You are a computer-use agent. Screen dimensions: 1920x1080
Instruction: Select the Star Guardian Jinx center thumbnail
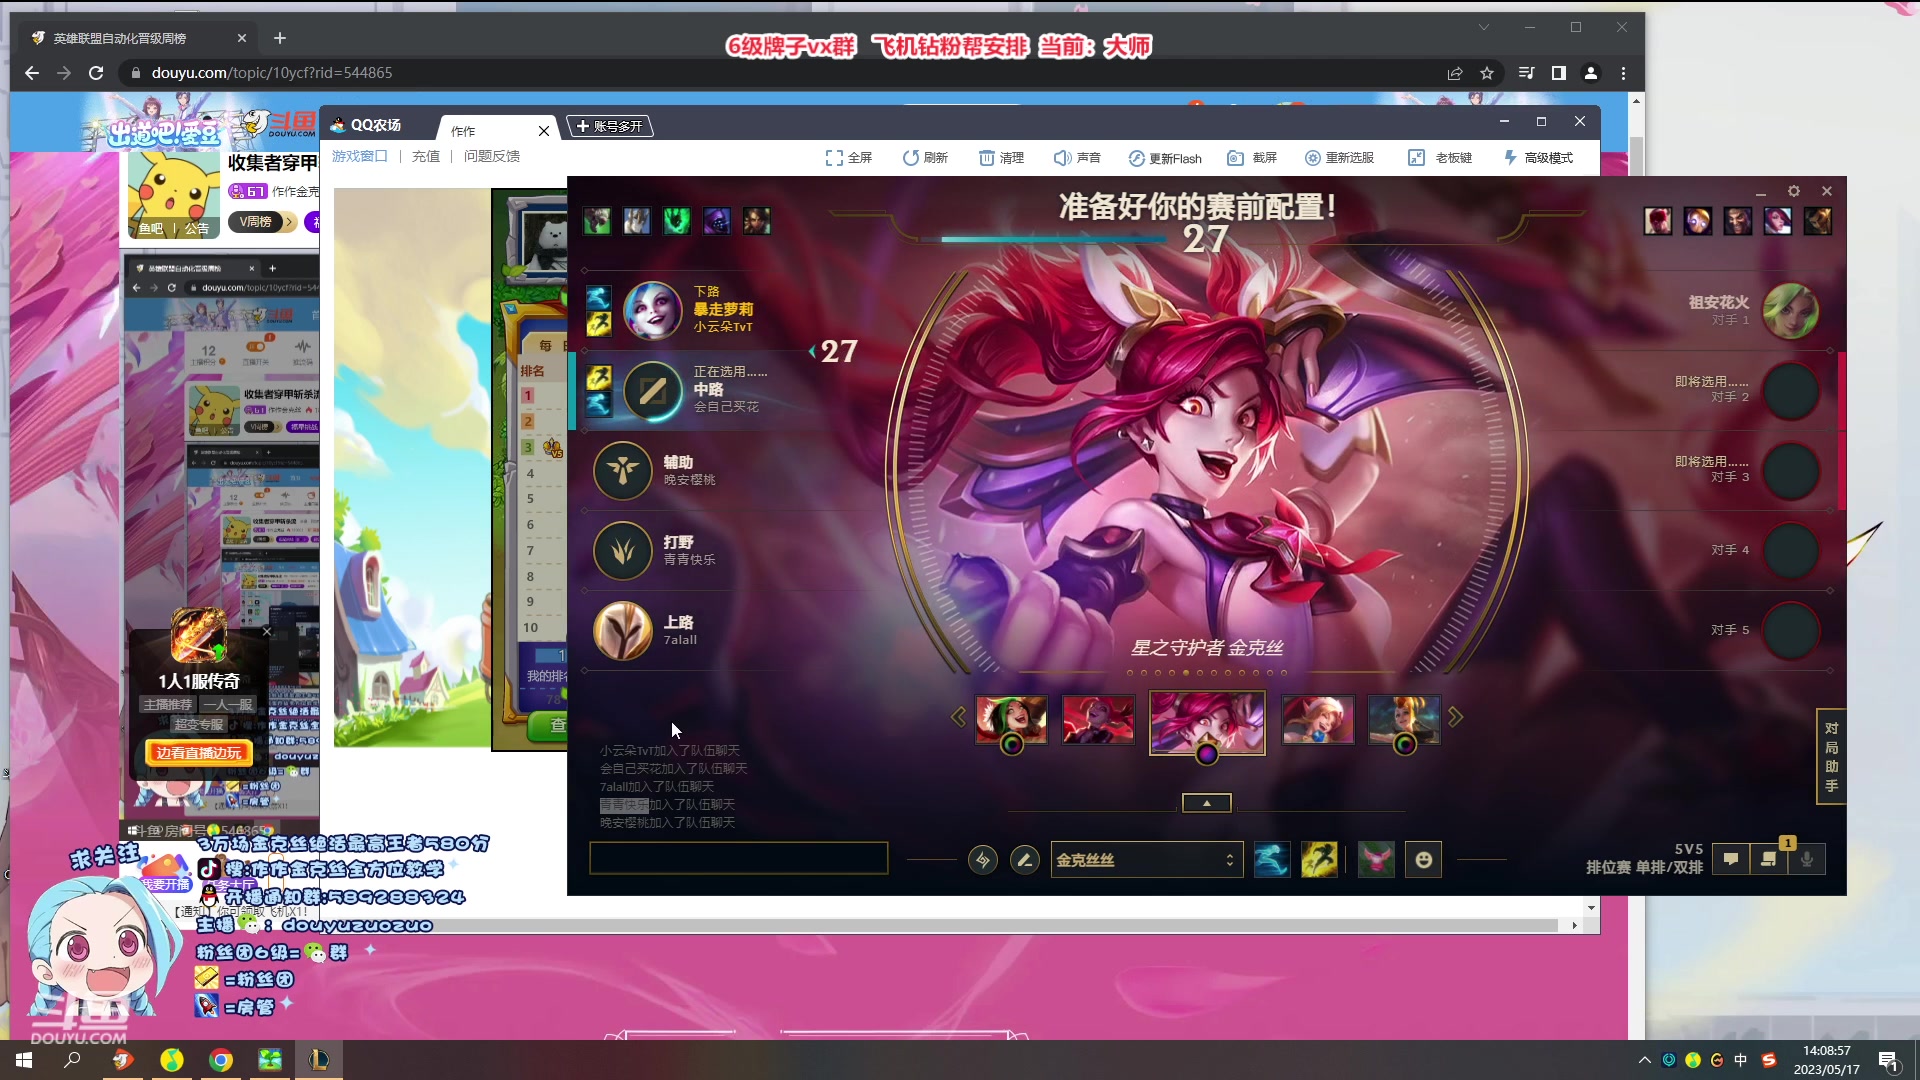pyautogui.click(x=1207, y=721)
